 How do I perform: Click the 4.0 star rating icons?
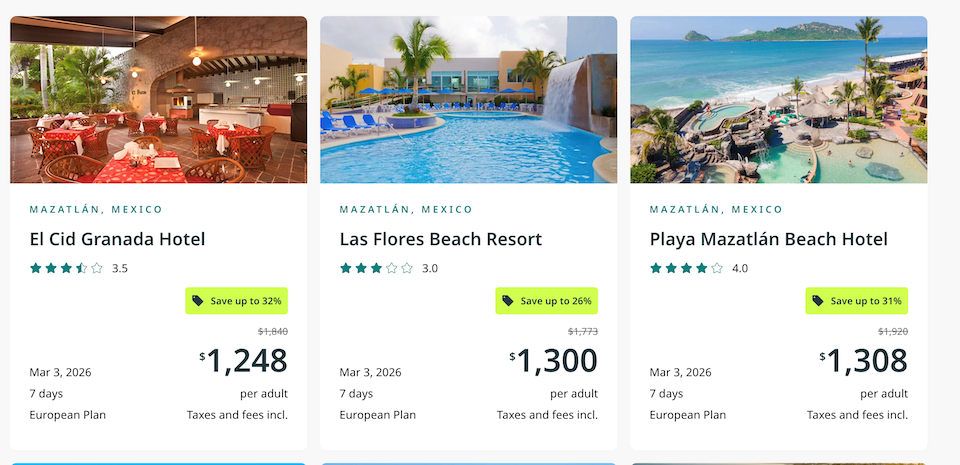(x=686, y=268)
